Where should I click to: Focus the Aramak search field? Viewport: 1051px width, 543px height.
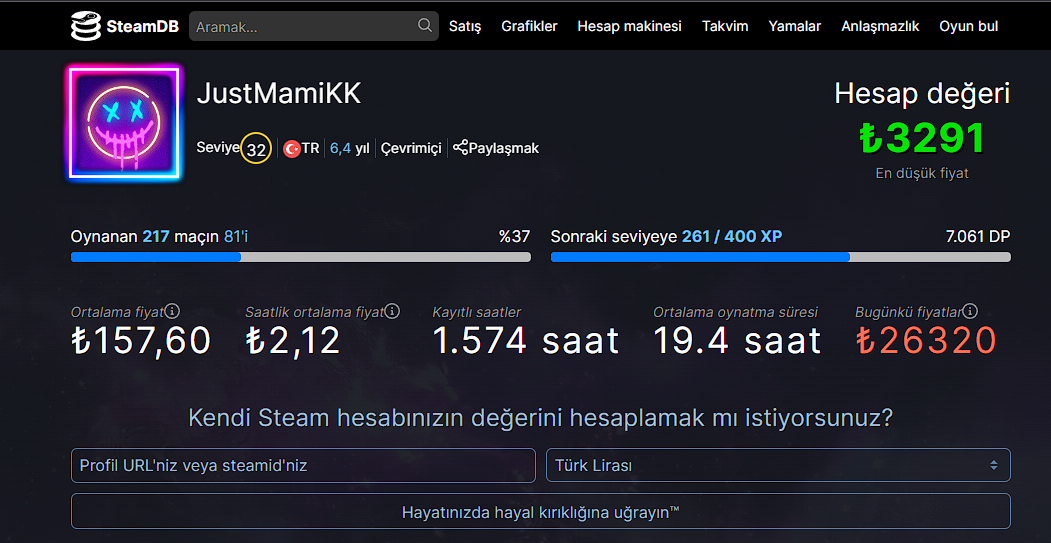pyautogui.click(x=314, y=26)
